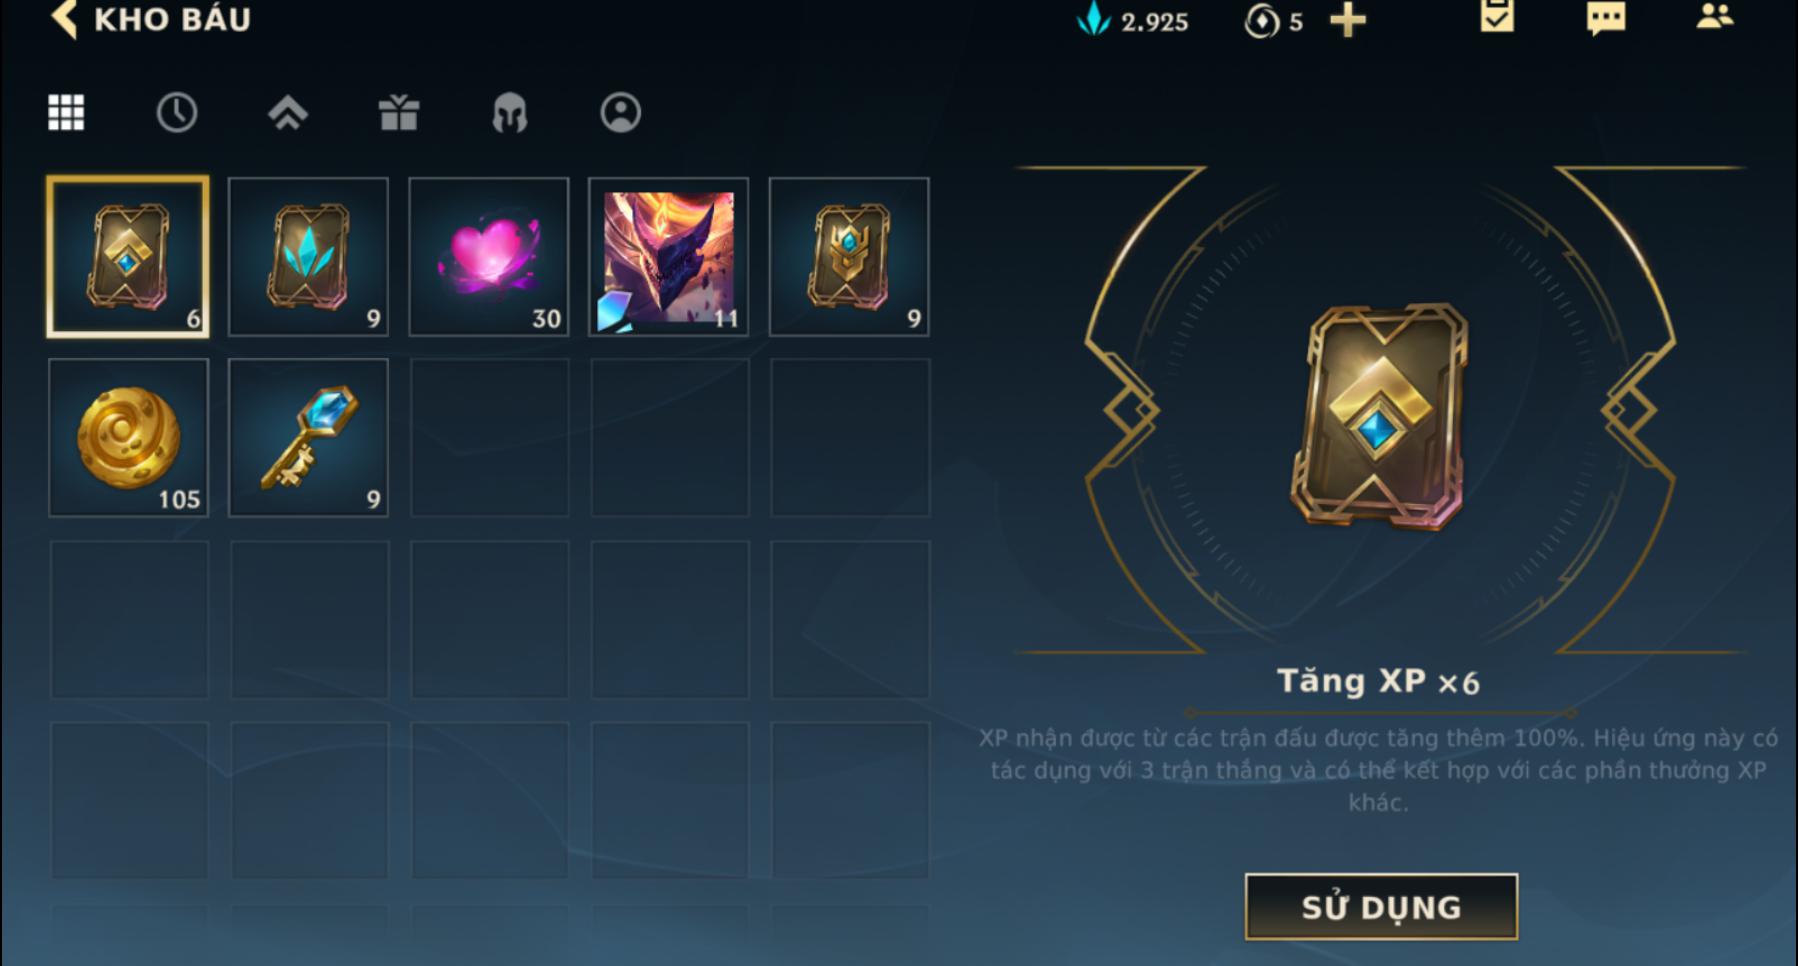Screen dimensions: 1798x966
Task: Choose the blue gem key item
Action: click(308, 438)
